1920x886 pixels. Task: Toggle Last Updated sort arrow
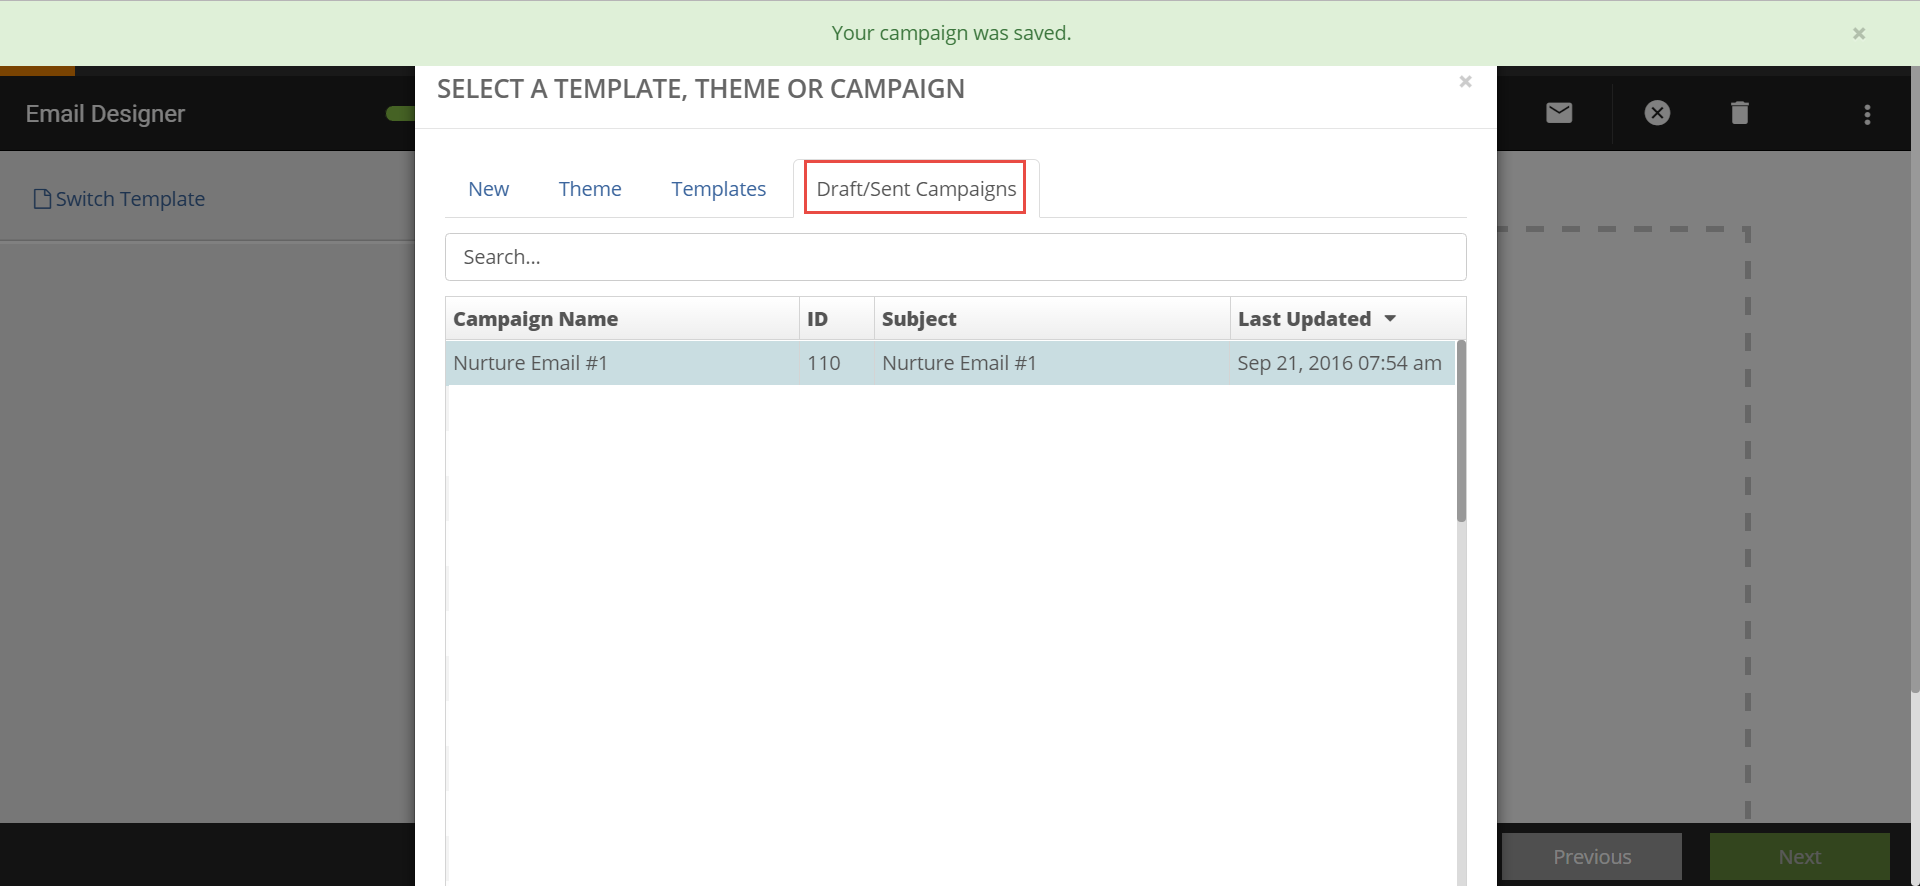(1390, 319)
